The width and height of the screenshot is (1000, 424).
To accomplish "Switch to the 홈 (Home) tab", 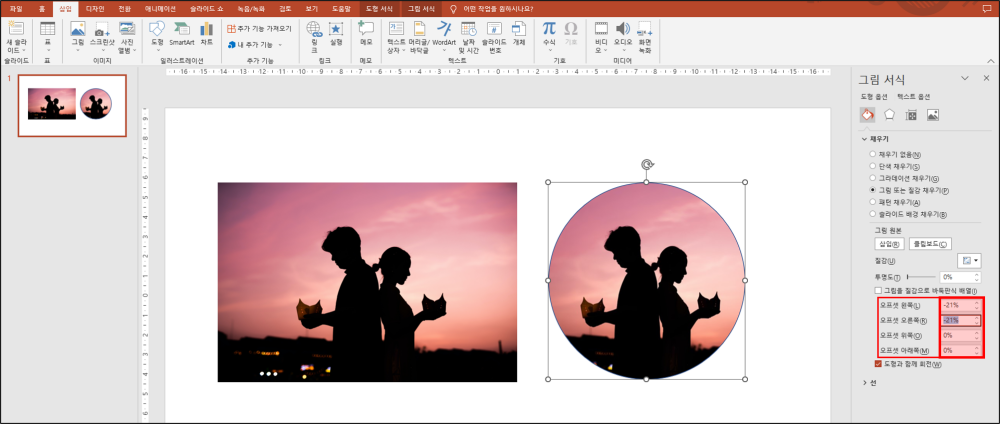I will click(x=41, y=9).
